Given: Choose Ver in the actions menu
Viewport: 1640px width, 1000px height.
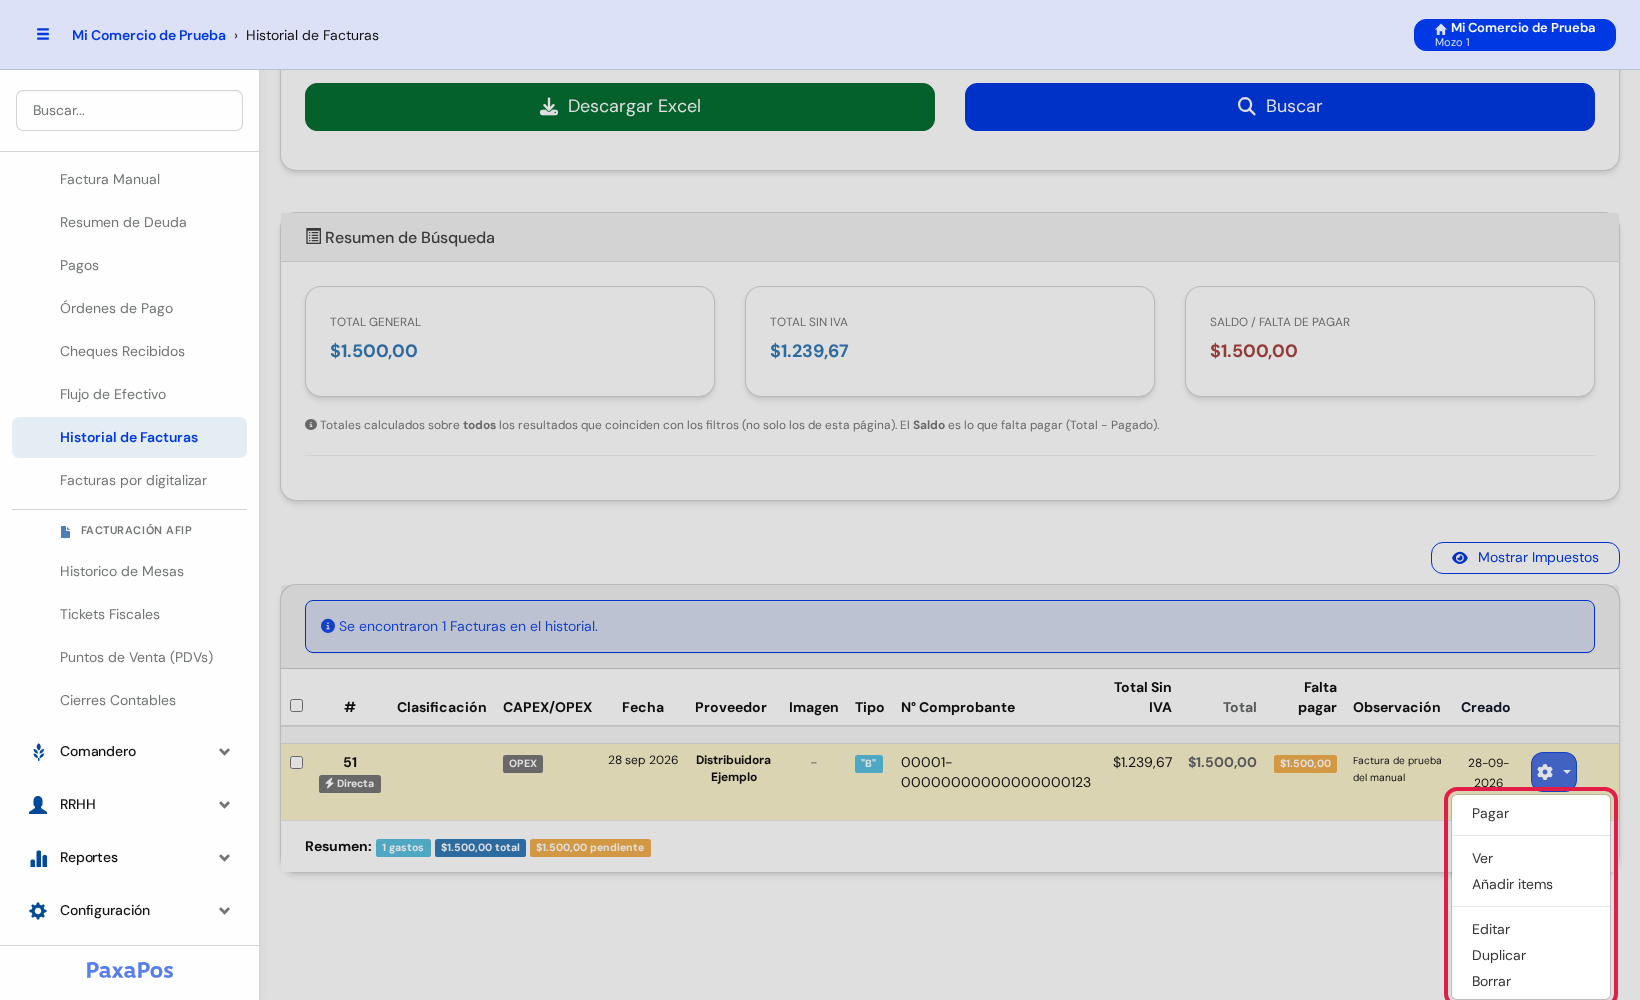Looking at the screenshot, I should [x=1530, y=859].
